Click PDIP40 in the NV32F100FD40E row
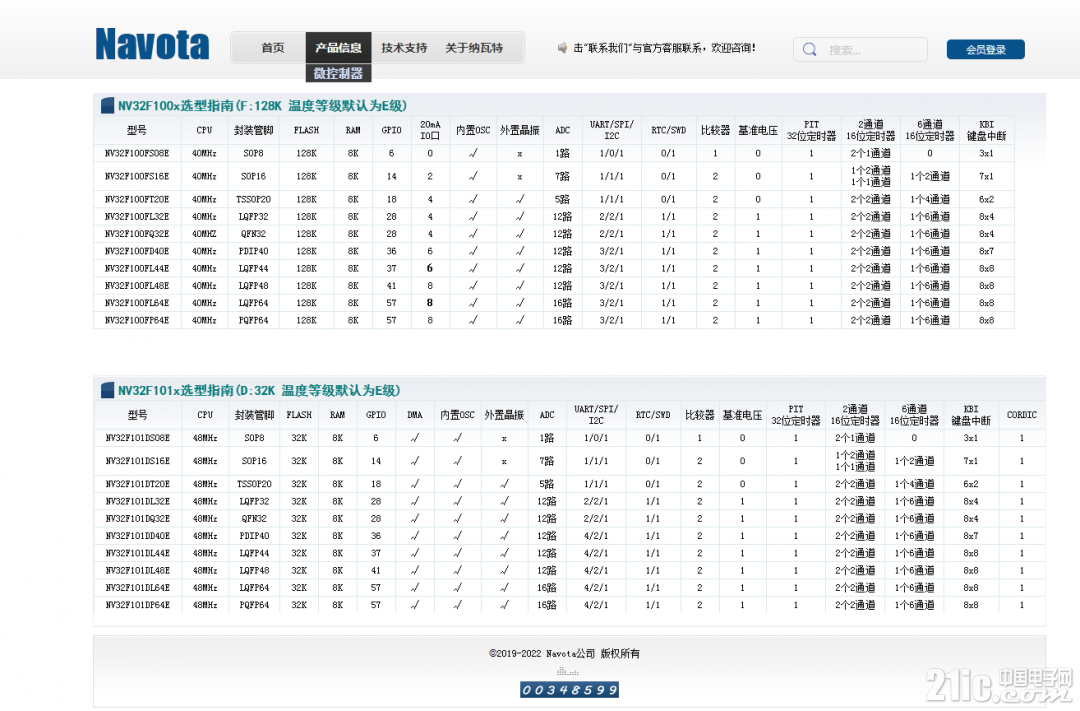The image size is (1080, 711). click(x=253, y=251)
